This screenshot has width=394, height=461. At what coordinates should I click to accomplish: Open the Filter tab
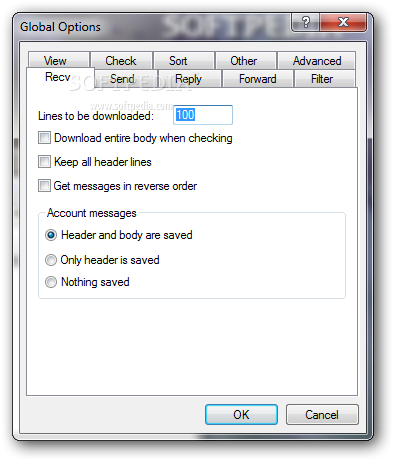pos(324,79)
